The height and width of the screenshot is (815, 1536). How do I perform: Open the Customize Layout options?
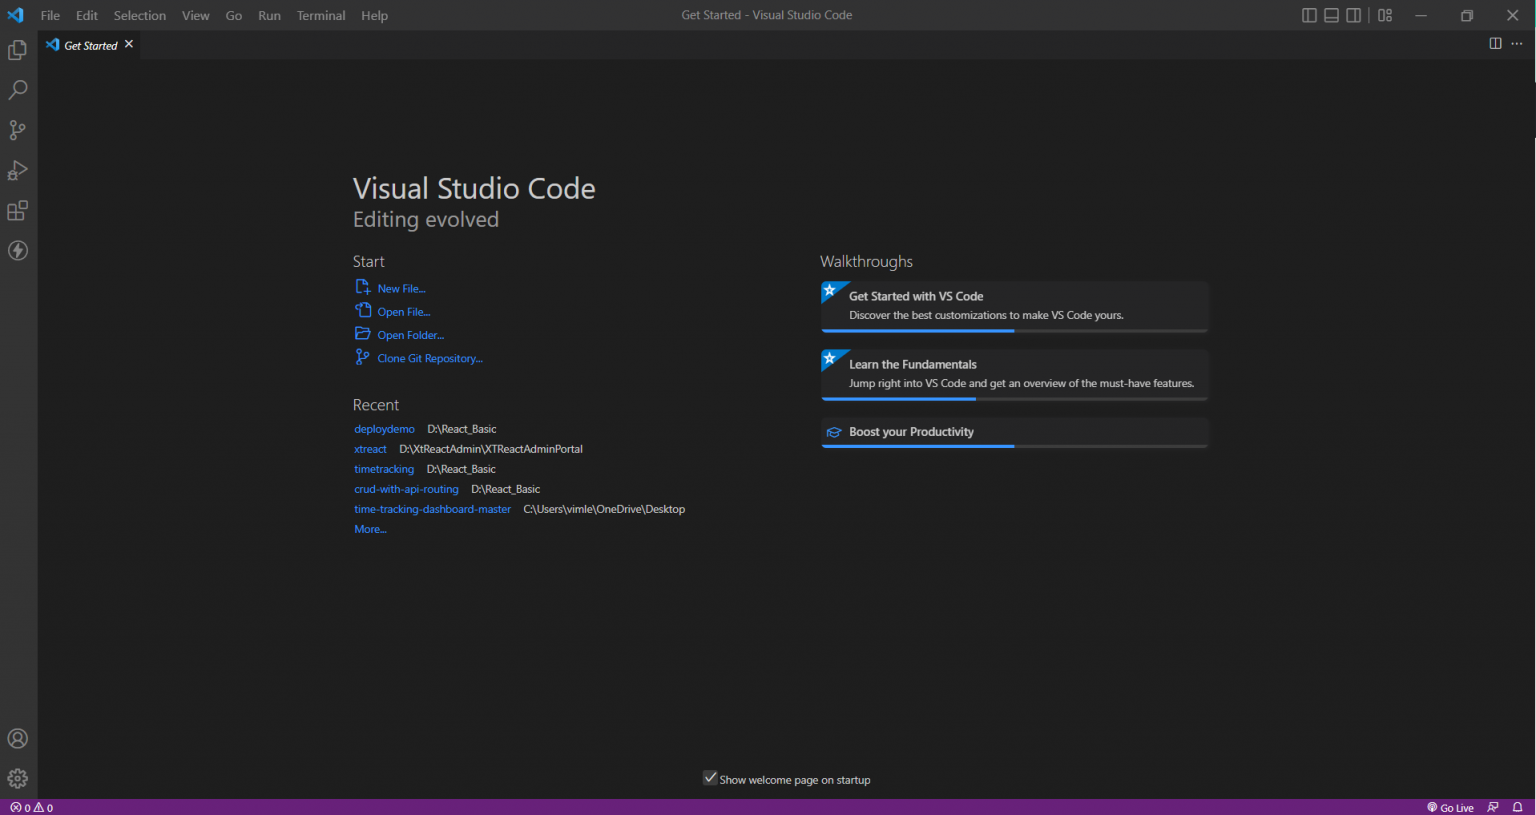(x=1385, y=15)
